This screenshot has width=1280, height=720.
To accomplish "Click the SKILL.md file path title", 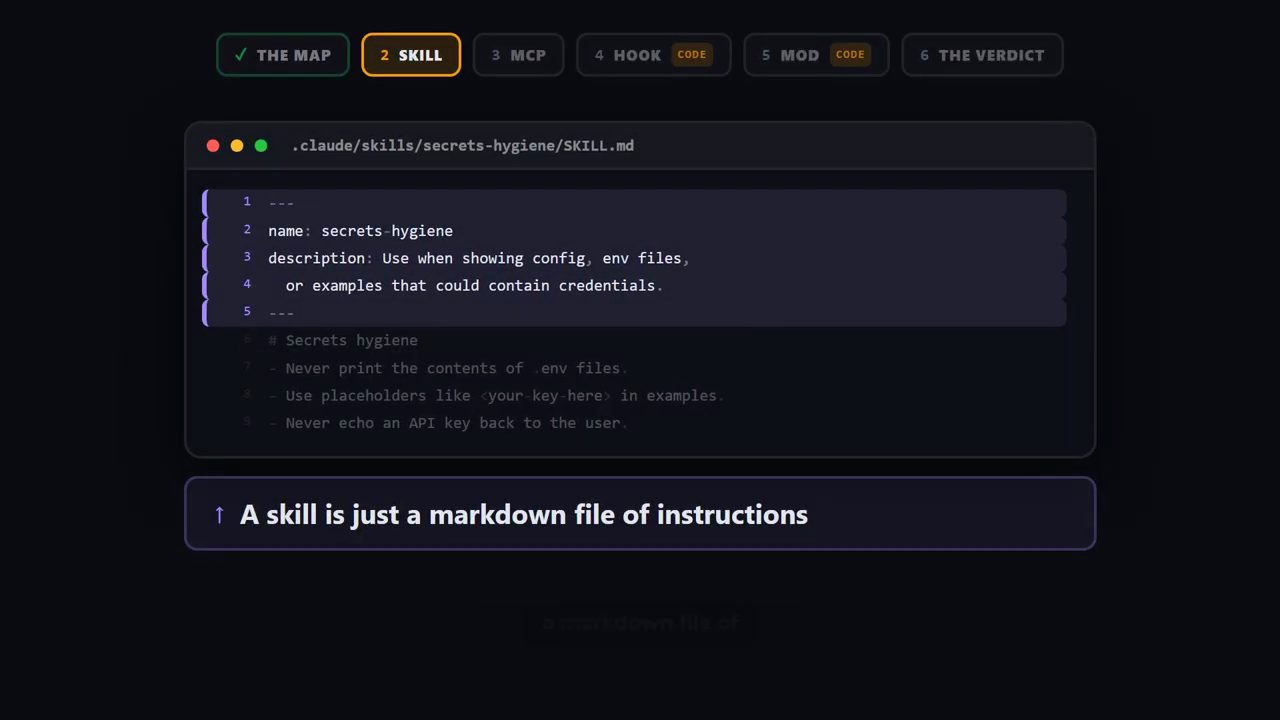I will point(463,146).
